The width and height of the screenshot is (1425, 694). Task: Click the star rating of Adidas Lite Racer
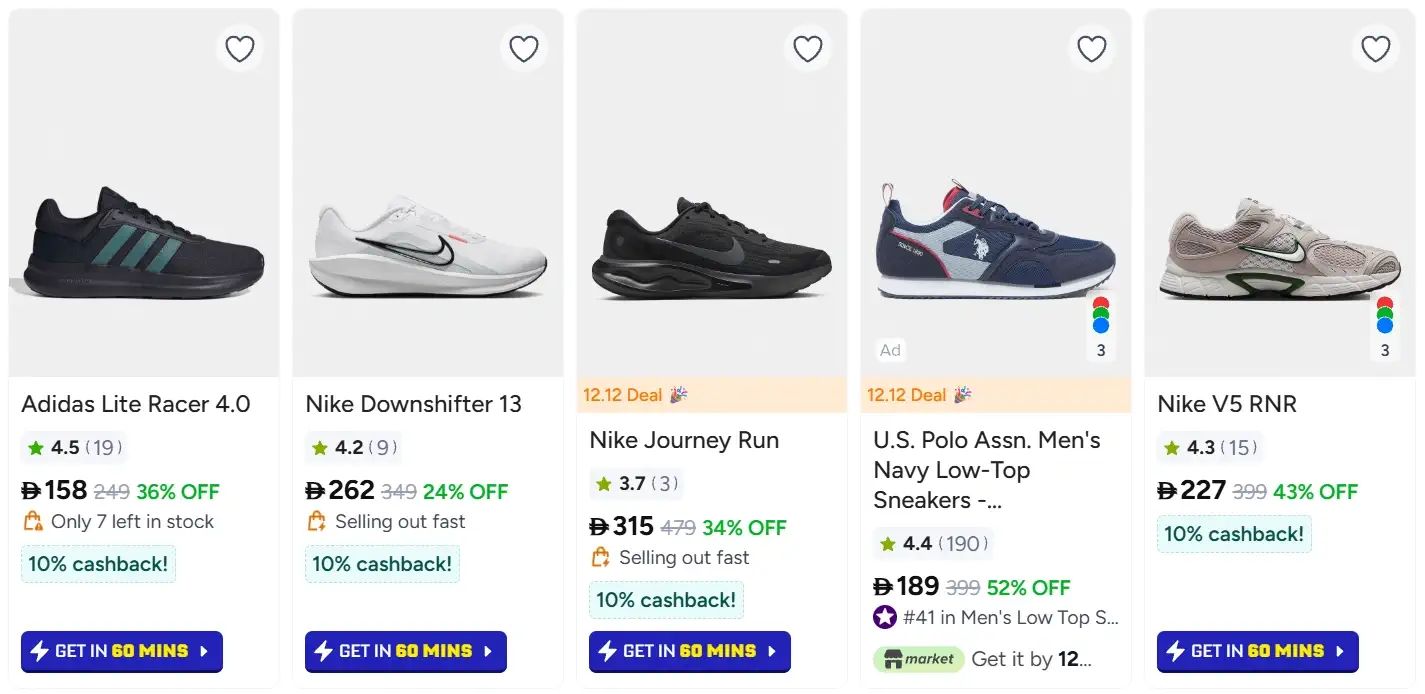(x=75, y=448)
